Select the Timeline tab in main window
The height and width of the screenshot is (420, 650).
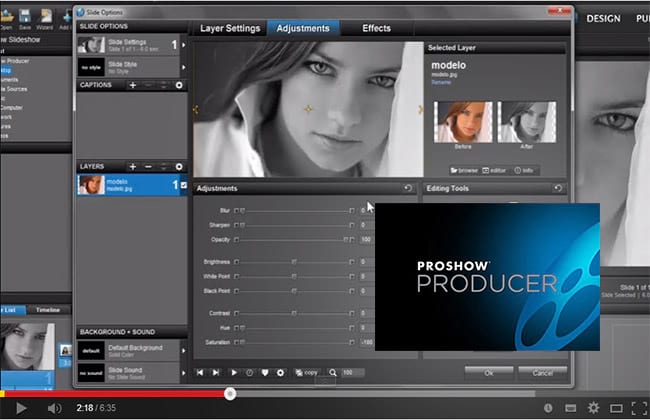[x=48, y=310]
